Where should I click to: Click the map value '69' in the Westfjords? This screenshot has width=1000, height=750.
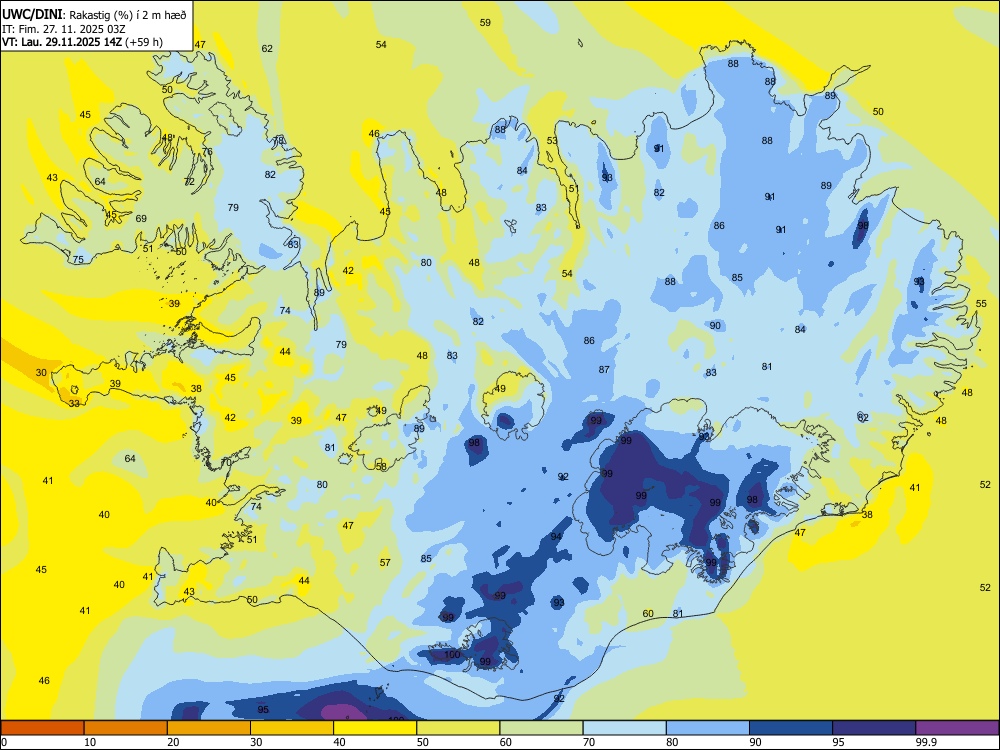click(141, 218)
